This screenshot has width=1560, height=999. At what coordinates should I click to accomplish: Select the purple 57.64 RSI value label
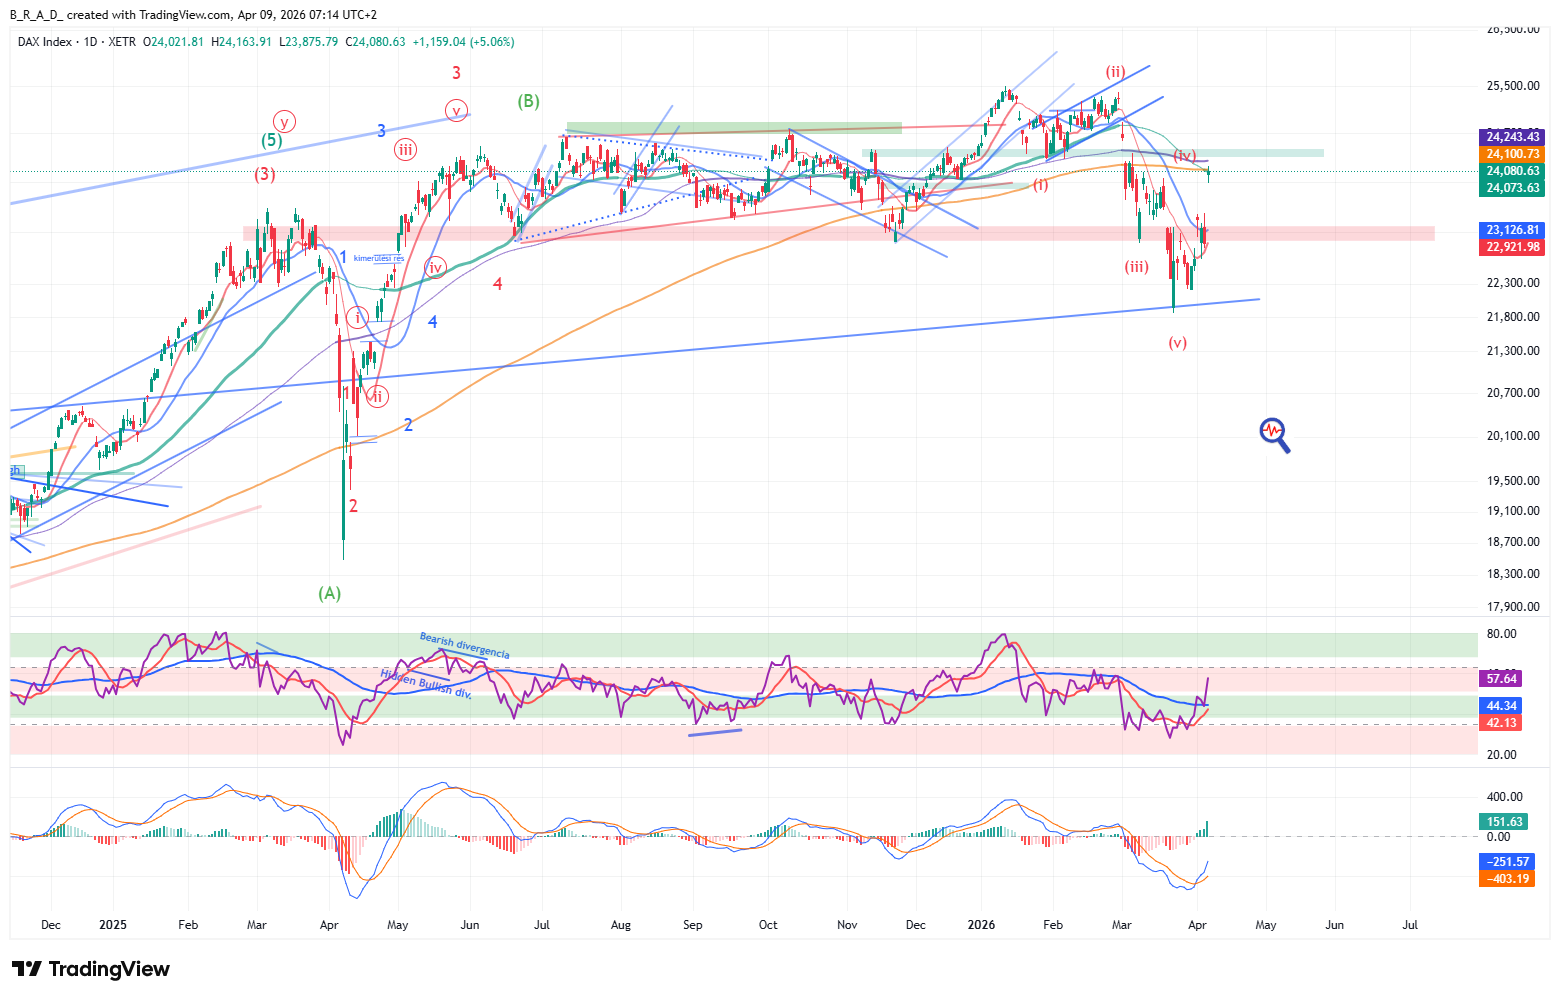point(1502,678)
